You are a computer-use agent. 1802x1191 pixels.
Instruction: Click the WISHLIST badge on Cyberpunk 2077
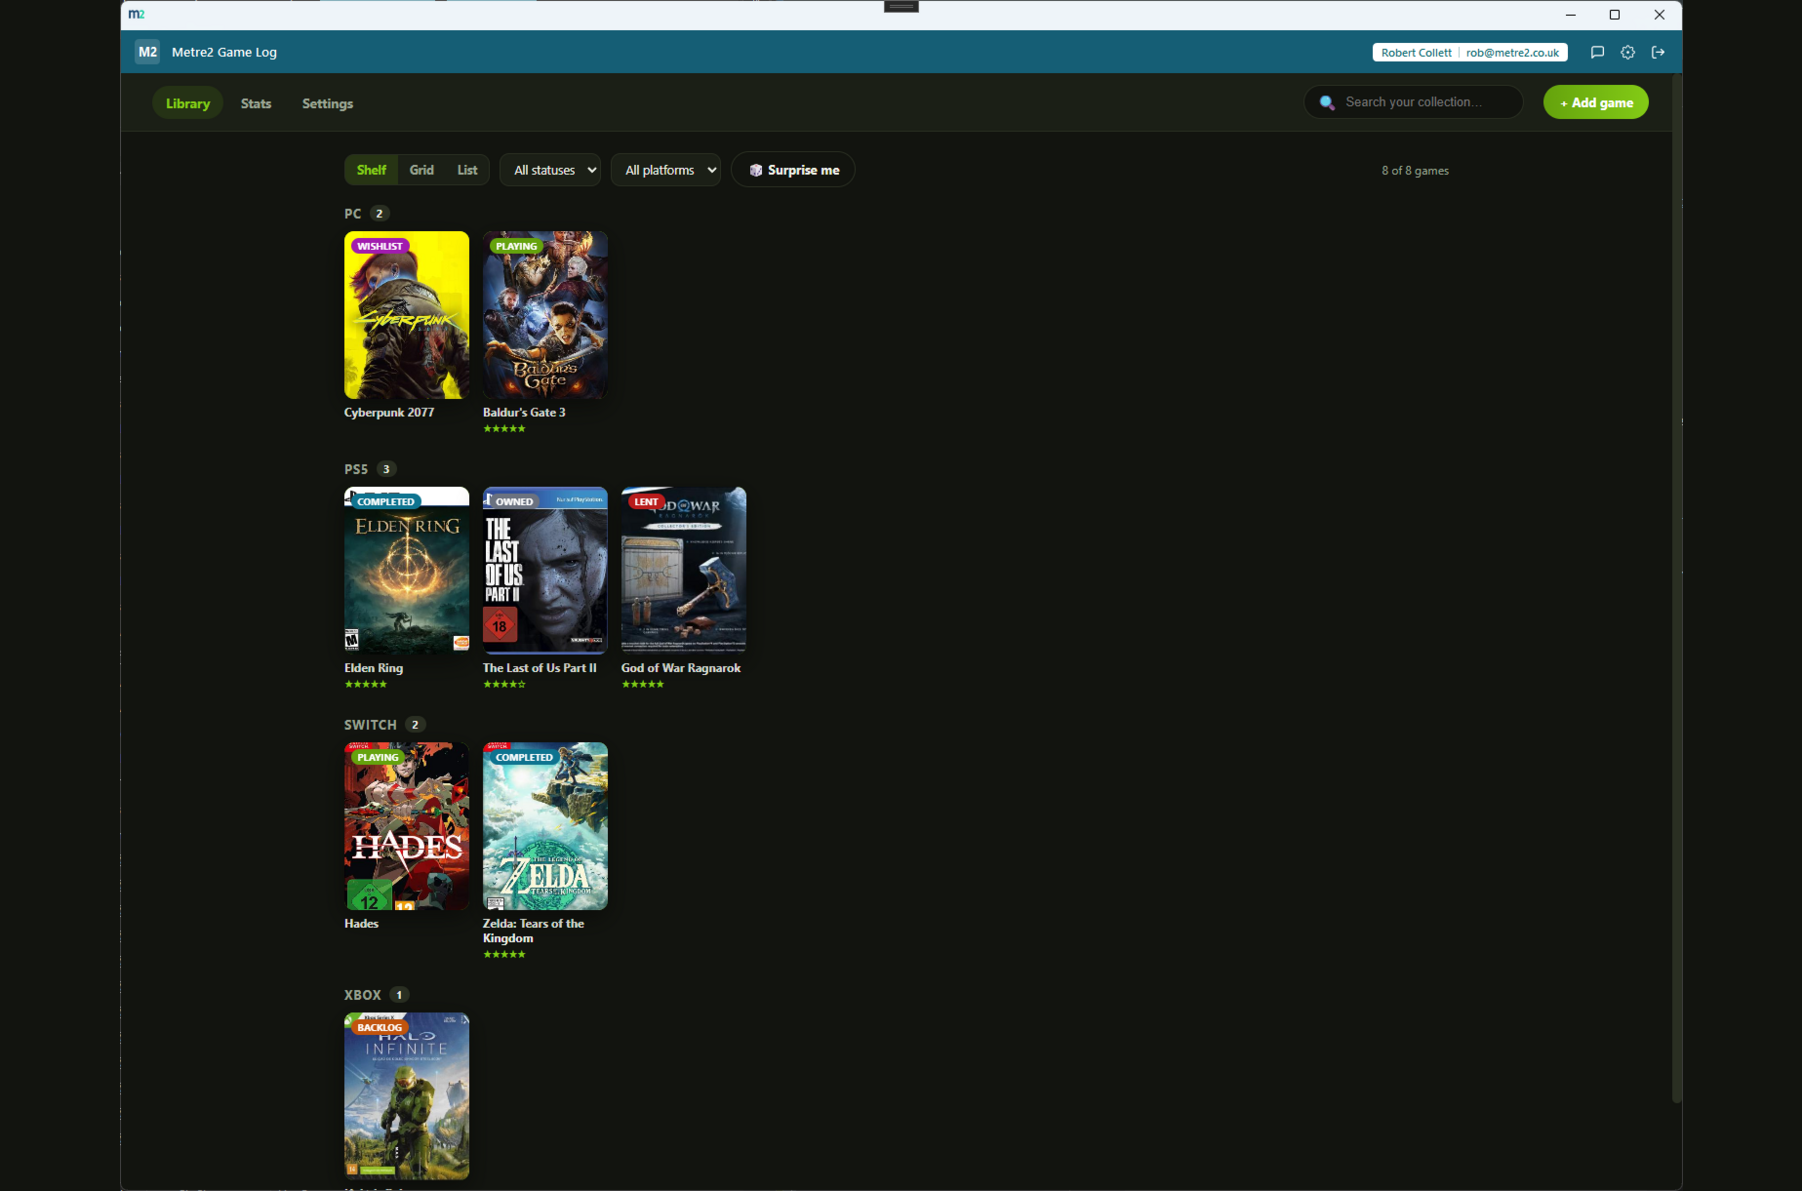pos(380,246)
